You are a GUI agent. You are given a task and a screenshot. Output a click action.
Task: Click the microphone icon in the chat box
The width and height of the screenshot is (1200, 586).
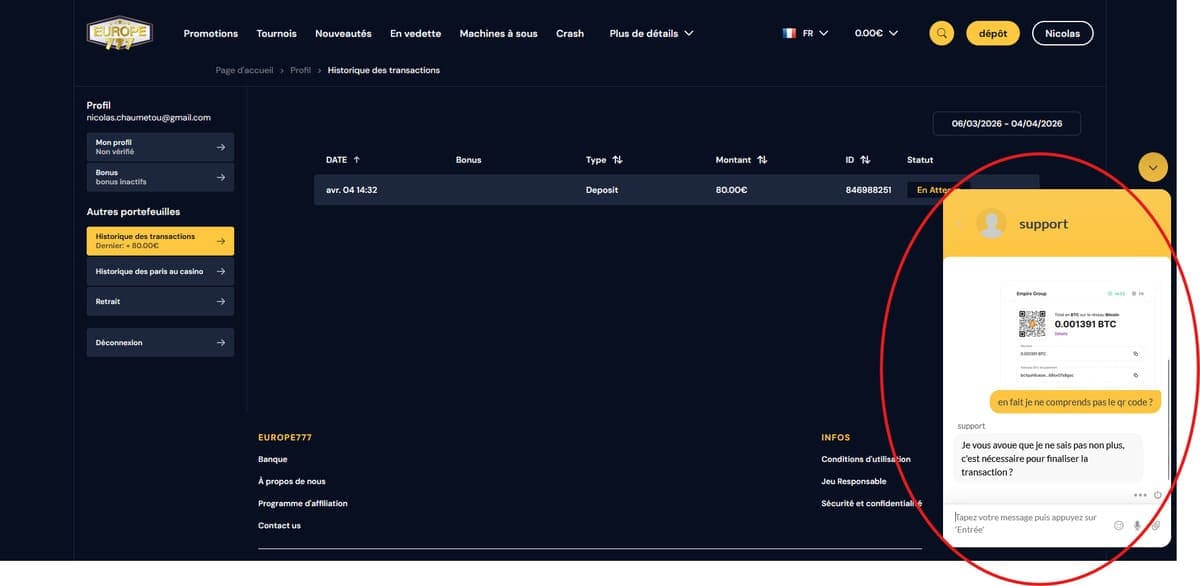pyautogui.click(x=1137, y=525)
